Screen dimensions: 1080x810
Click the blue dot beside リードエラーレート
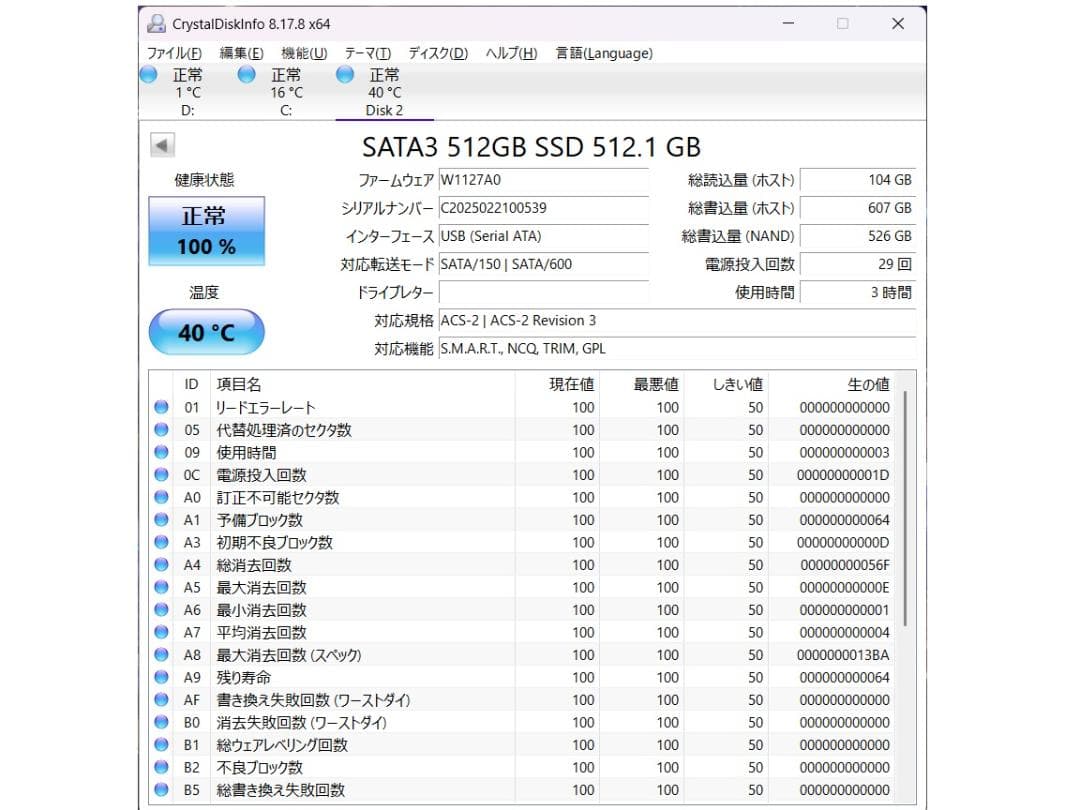[x=160, y=408]
